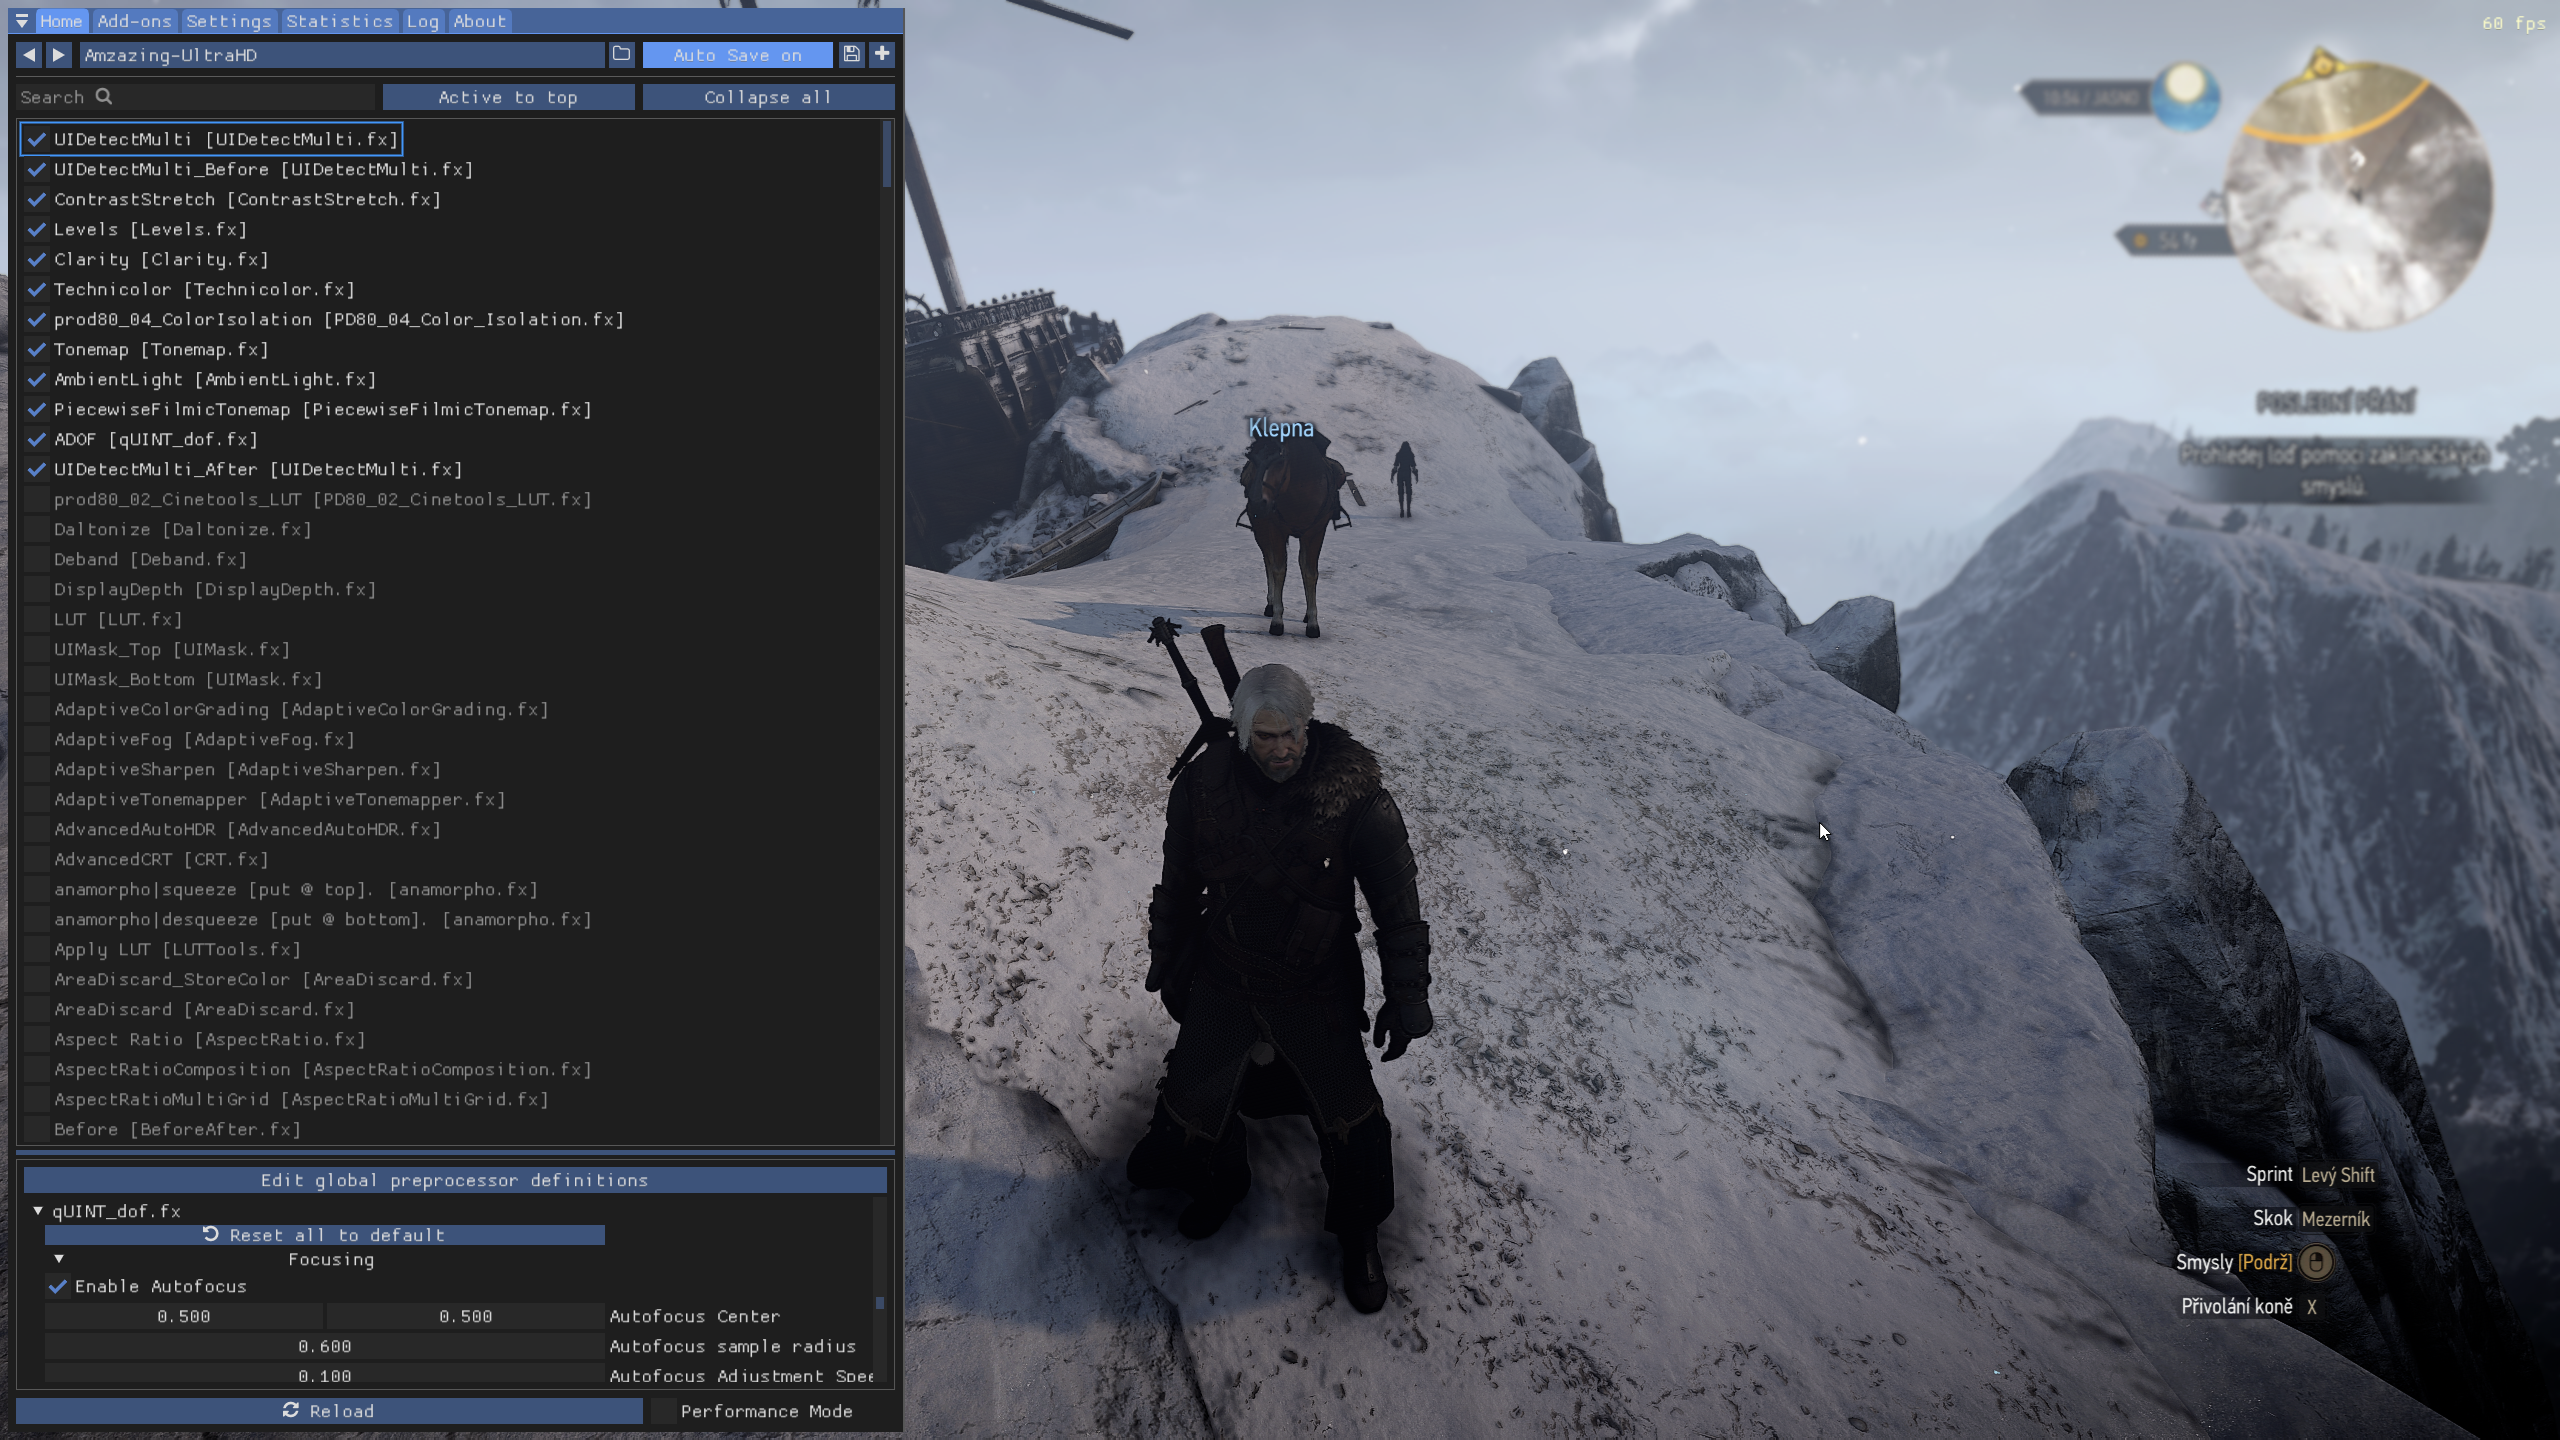Open the Log tab

point(422,21)
